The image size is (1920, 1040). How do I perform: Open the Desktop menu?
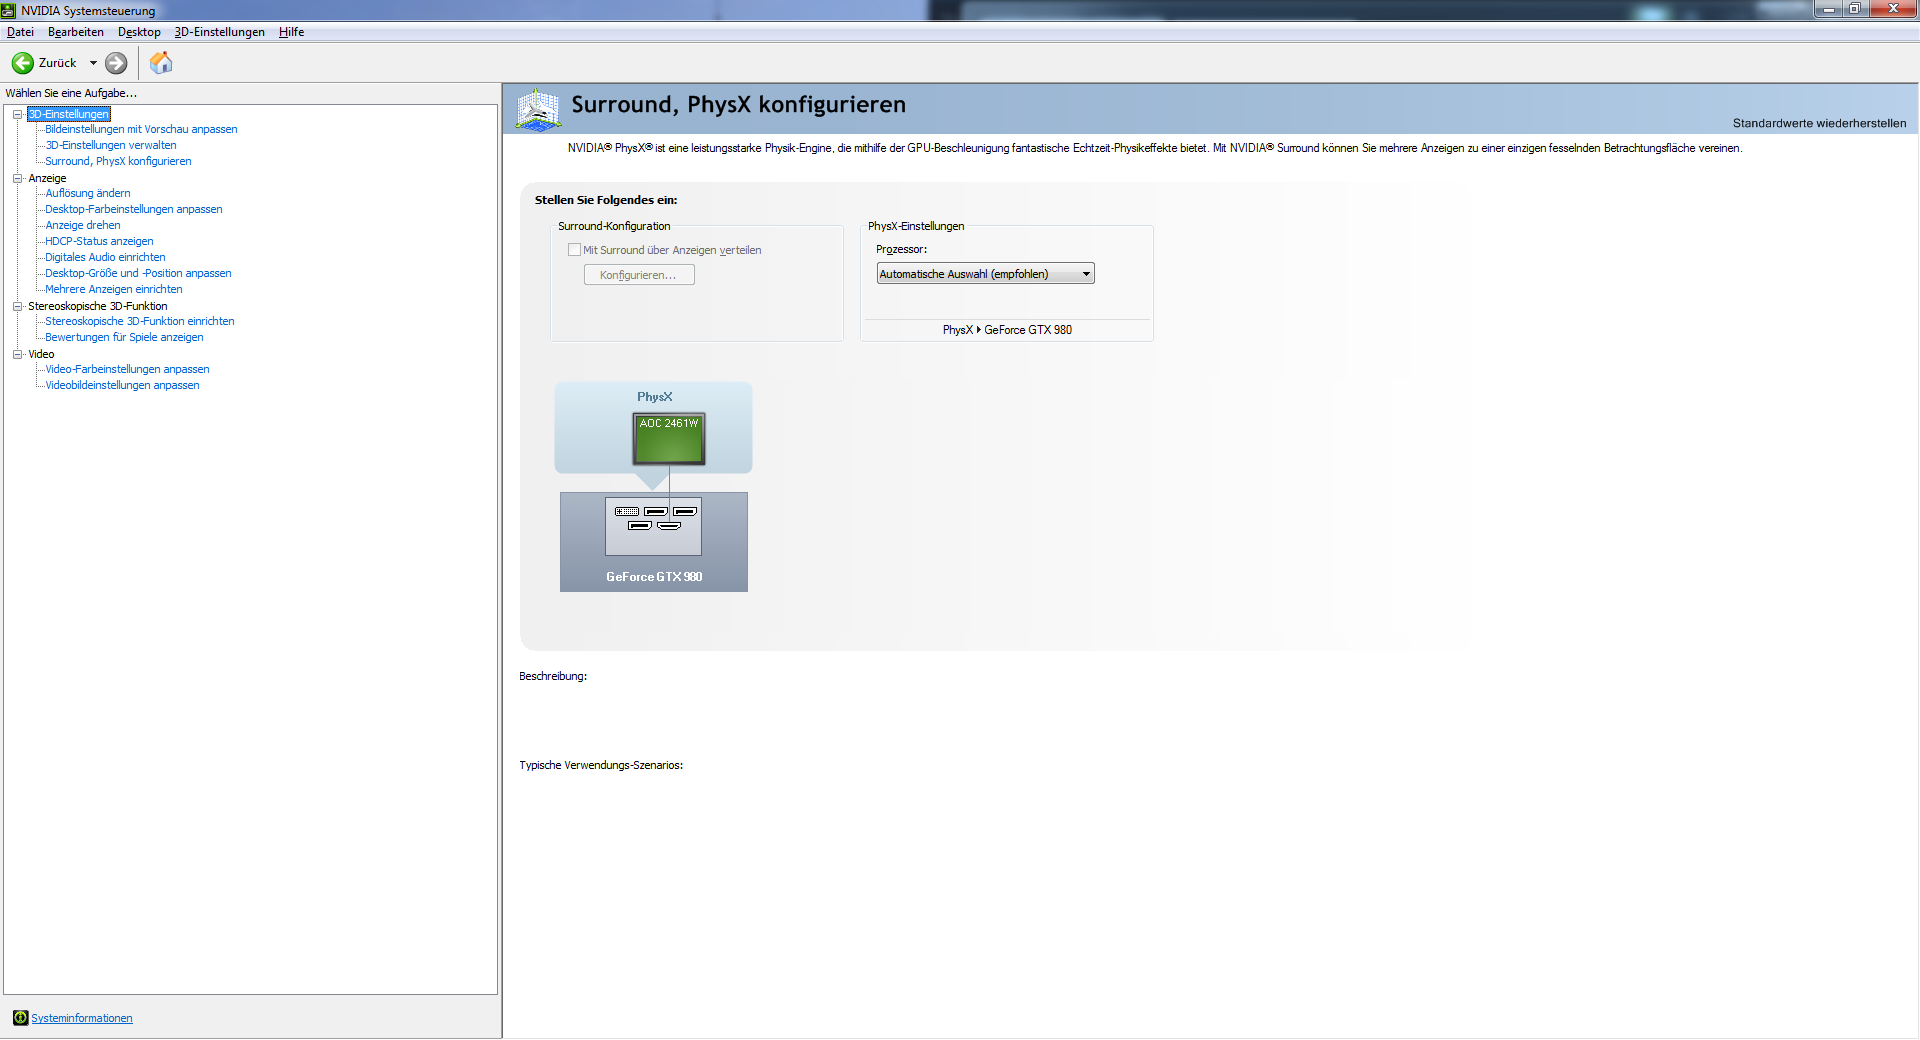click(x=139, y=32)
